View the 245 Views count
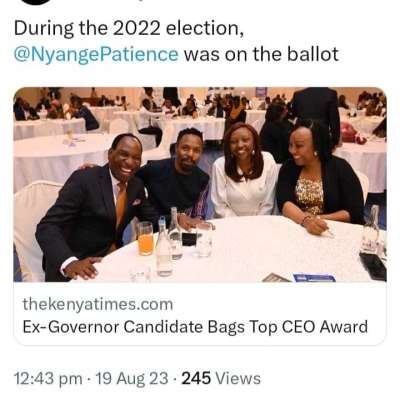This screenshot has width=400, height=400. (x=221, y=378)
